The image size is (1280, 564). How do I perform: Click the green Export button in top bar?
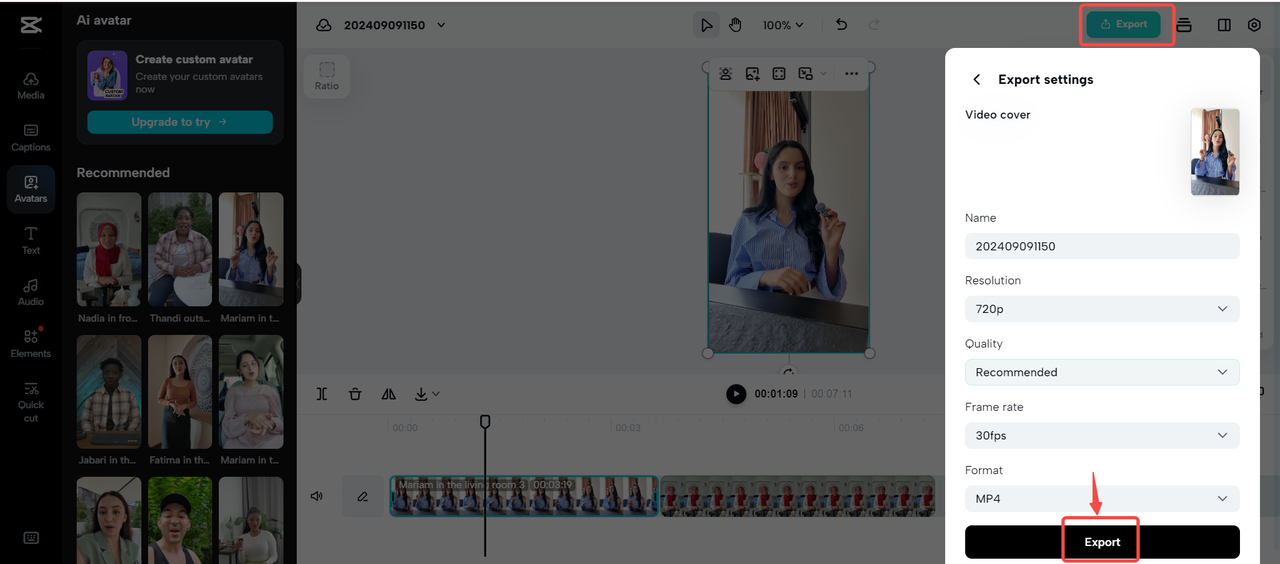[1124, 25]
